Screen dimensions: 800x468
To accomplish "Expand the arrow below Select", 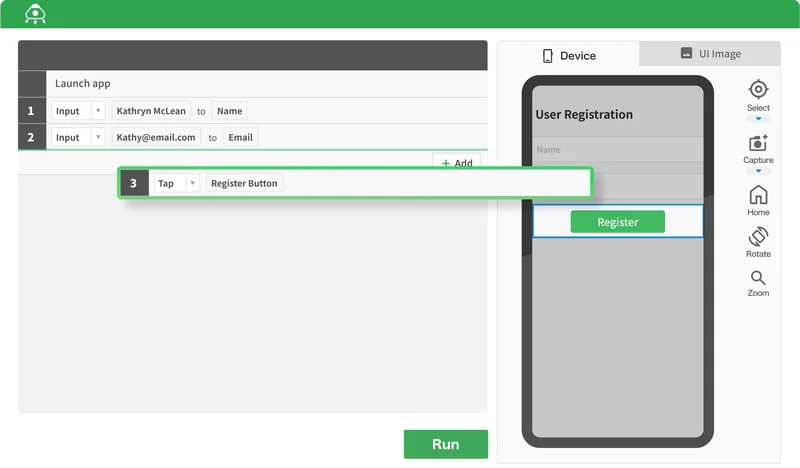I will 758,118.
